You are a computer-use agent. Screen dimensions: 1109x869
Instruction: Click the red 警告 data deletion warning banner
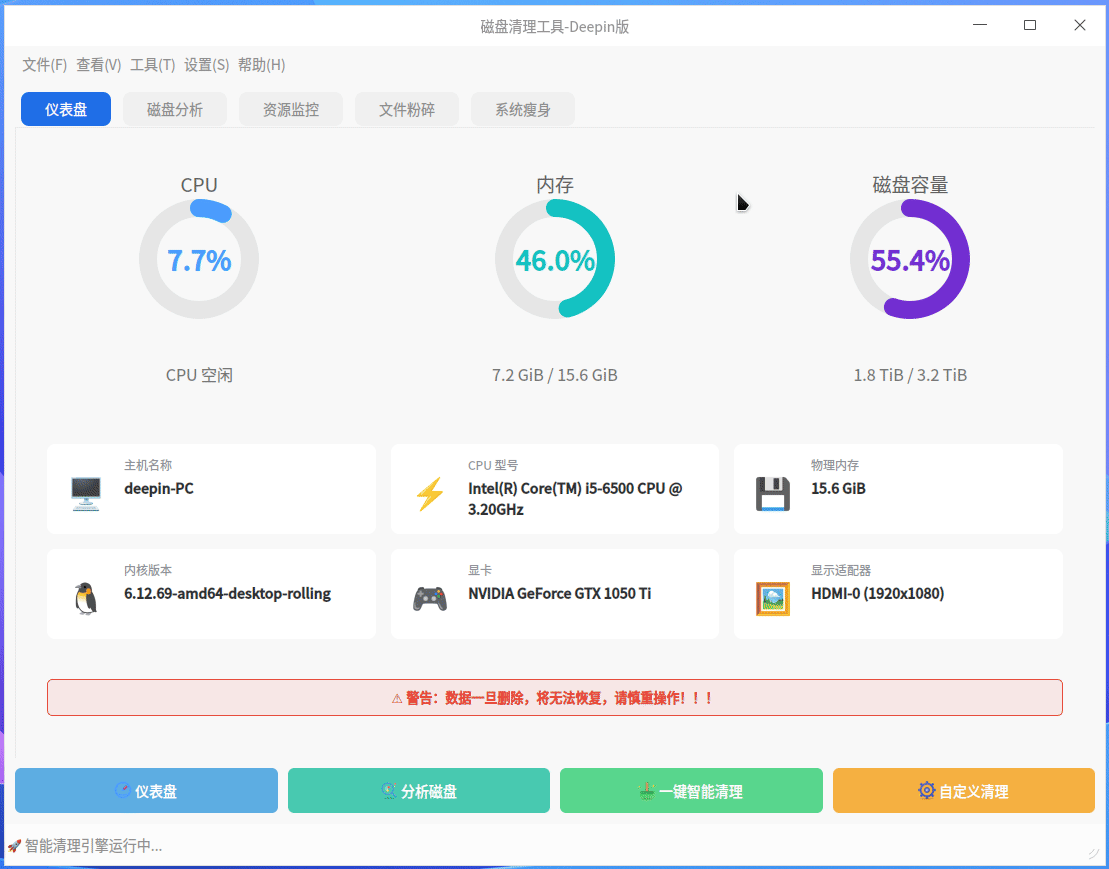554,698
